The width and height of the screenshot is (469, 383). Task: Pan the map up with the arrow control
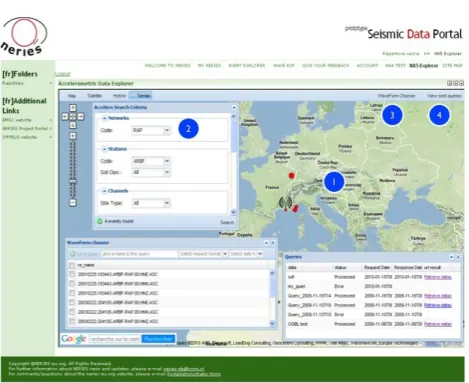pos(73,108)
